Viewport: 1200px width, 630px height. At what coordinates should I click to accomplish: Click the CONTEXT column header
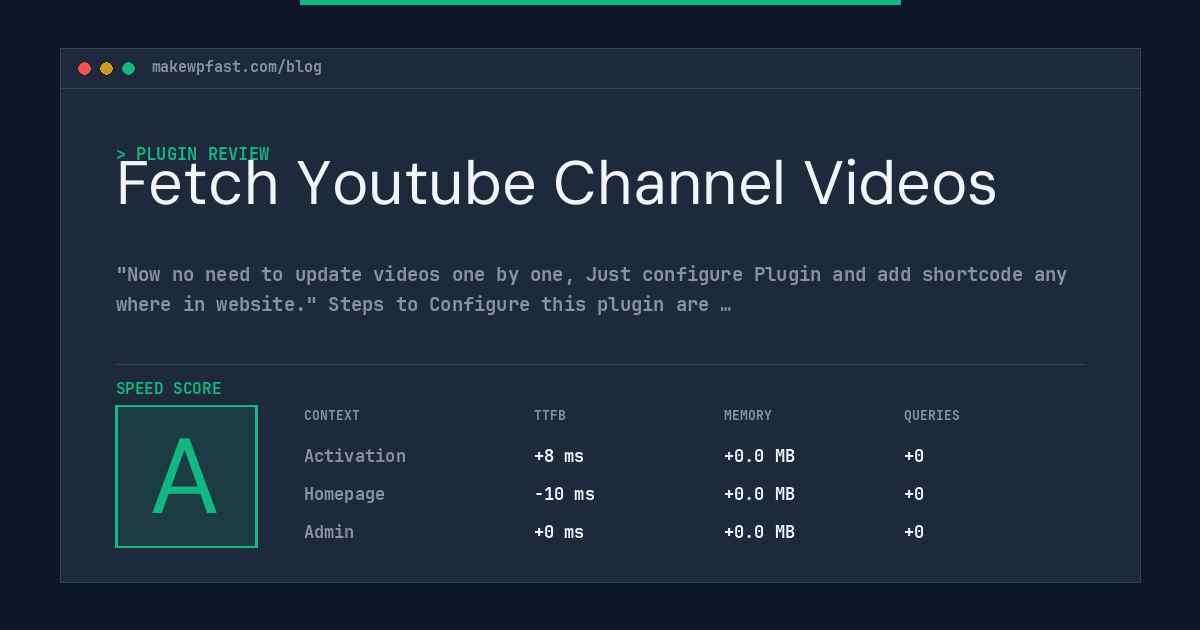coord(332,416)
